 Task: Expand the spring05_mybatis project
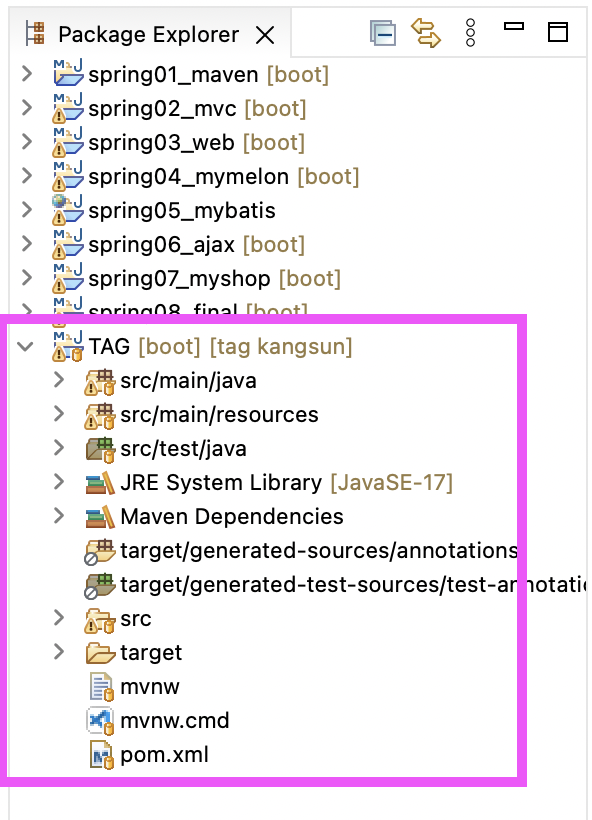point(27,210)
